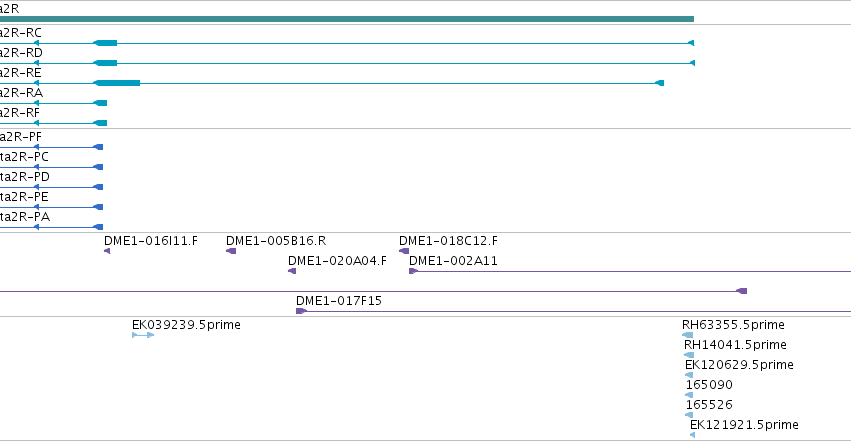Select the 165526 feature label
Image resolution: width=851 pixels, height=441 pixels.
[709, 405]
